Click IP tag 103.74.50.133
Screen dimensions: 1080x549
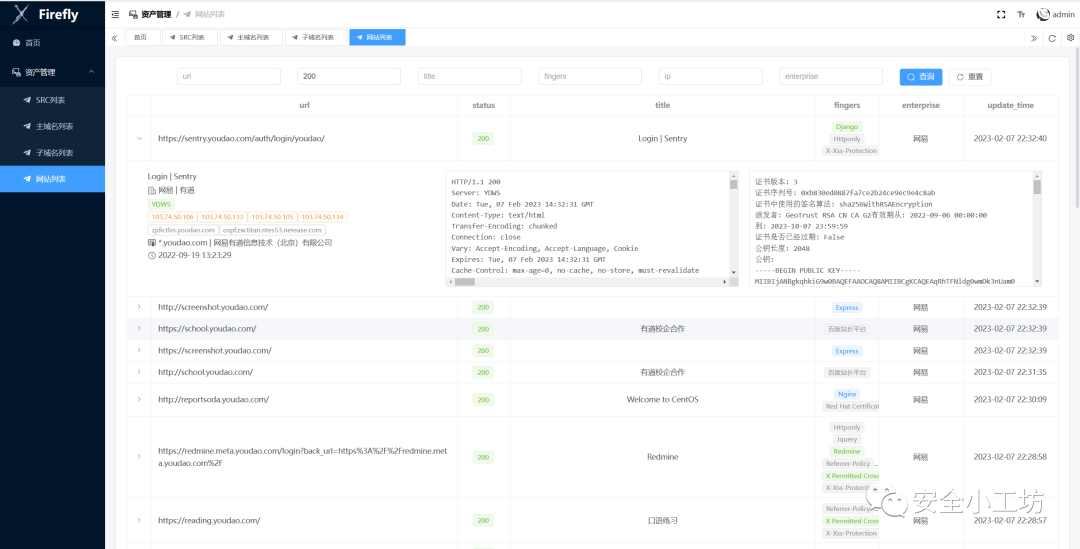coord(222,217)
